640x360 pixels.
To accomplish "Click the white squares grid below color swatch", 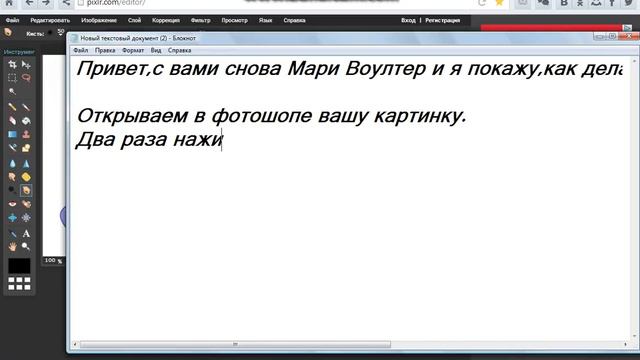I will [19, 283].
